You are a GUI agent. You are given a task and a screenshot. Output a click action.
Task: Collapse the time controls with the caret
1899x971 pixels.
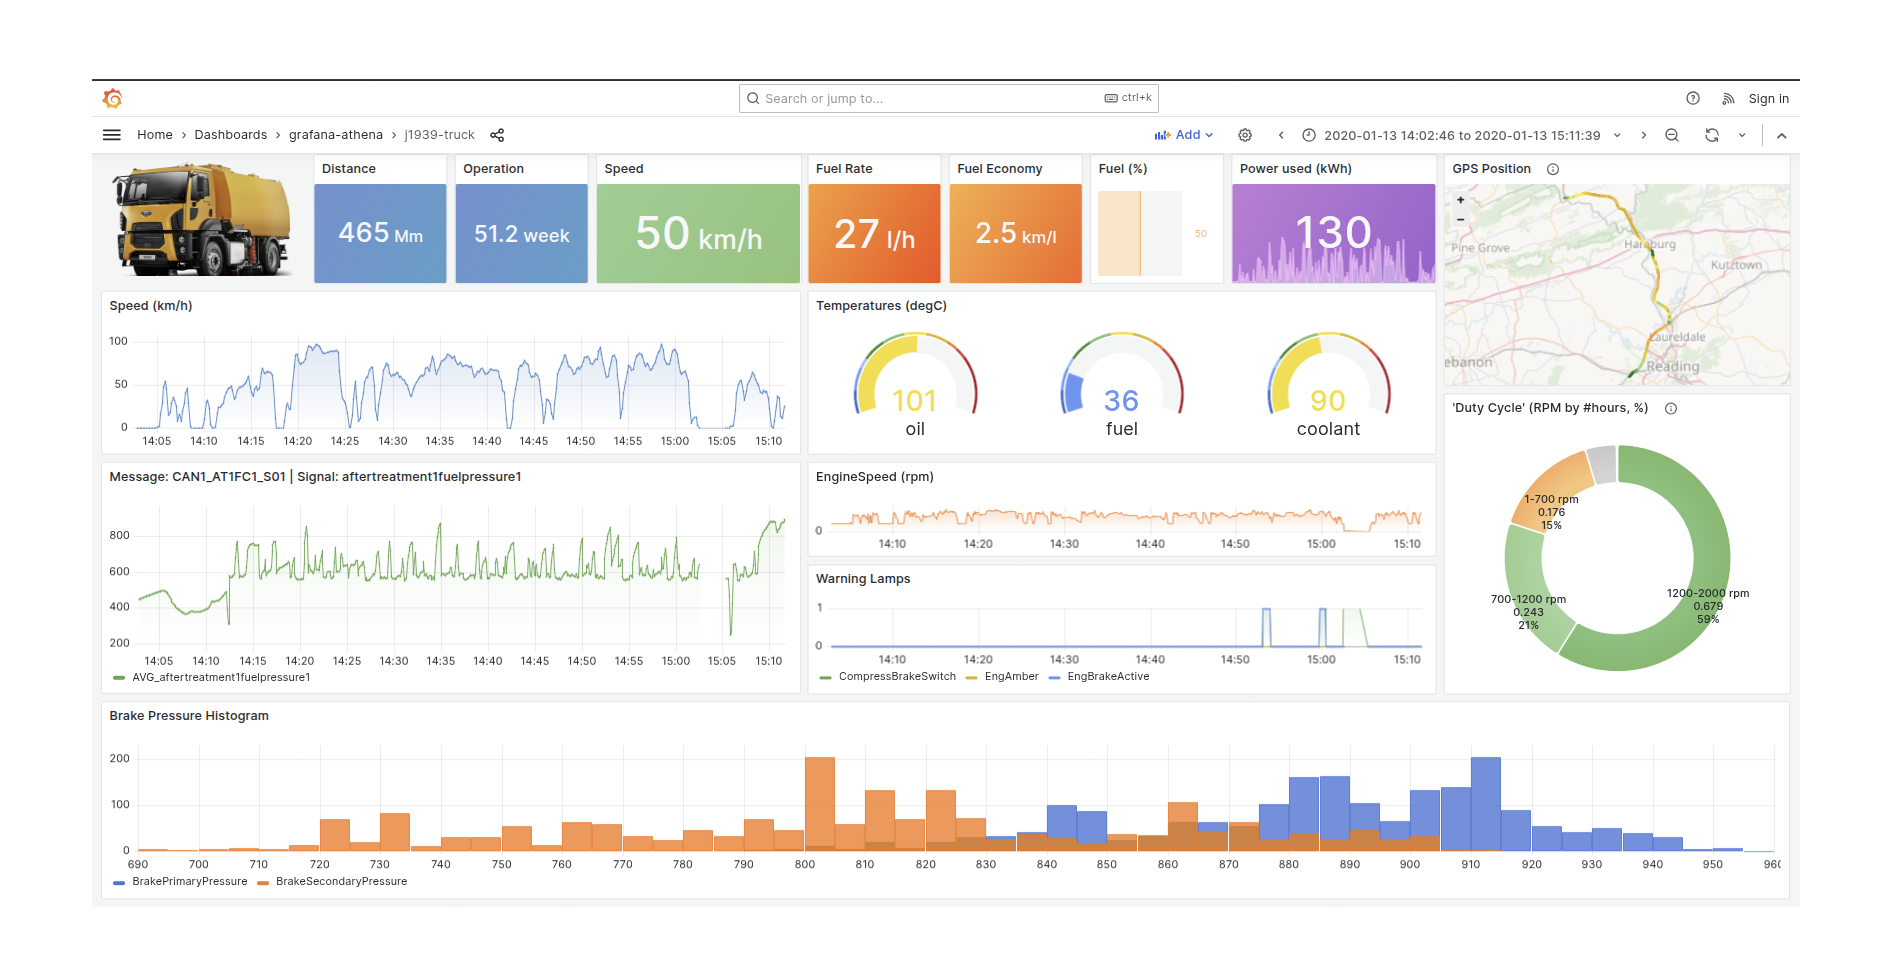tap(1781, 134)
